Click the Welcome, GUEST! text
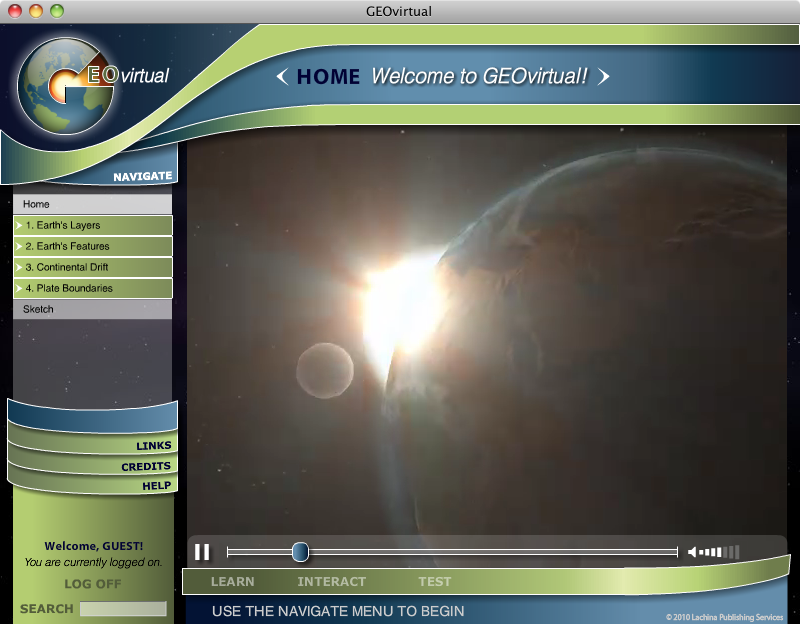Viewport: 800px width, 624px height. 93,546
